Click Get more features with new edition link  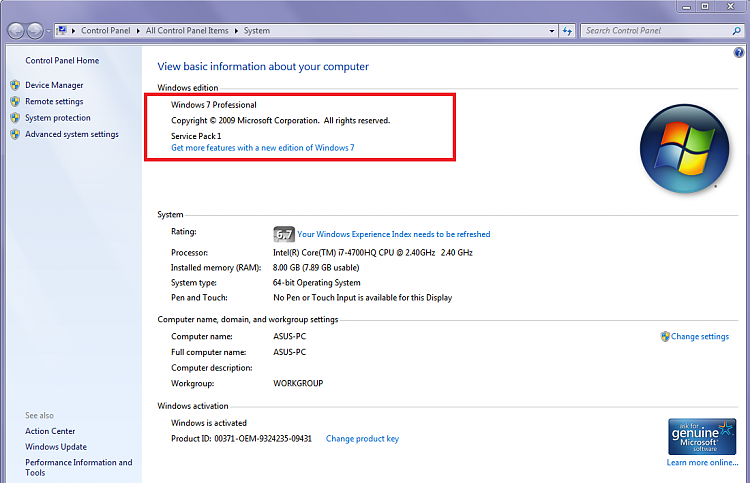(x=263, y=148)
